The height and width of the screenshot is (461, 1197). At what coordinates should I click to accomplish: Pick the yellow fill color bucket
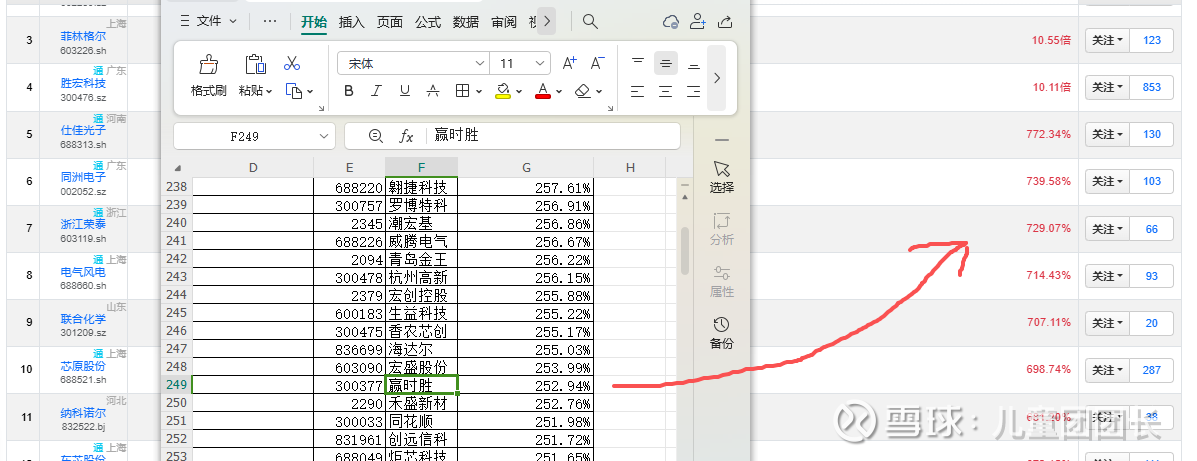[x=502, y=91]
